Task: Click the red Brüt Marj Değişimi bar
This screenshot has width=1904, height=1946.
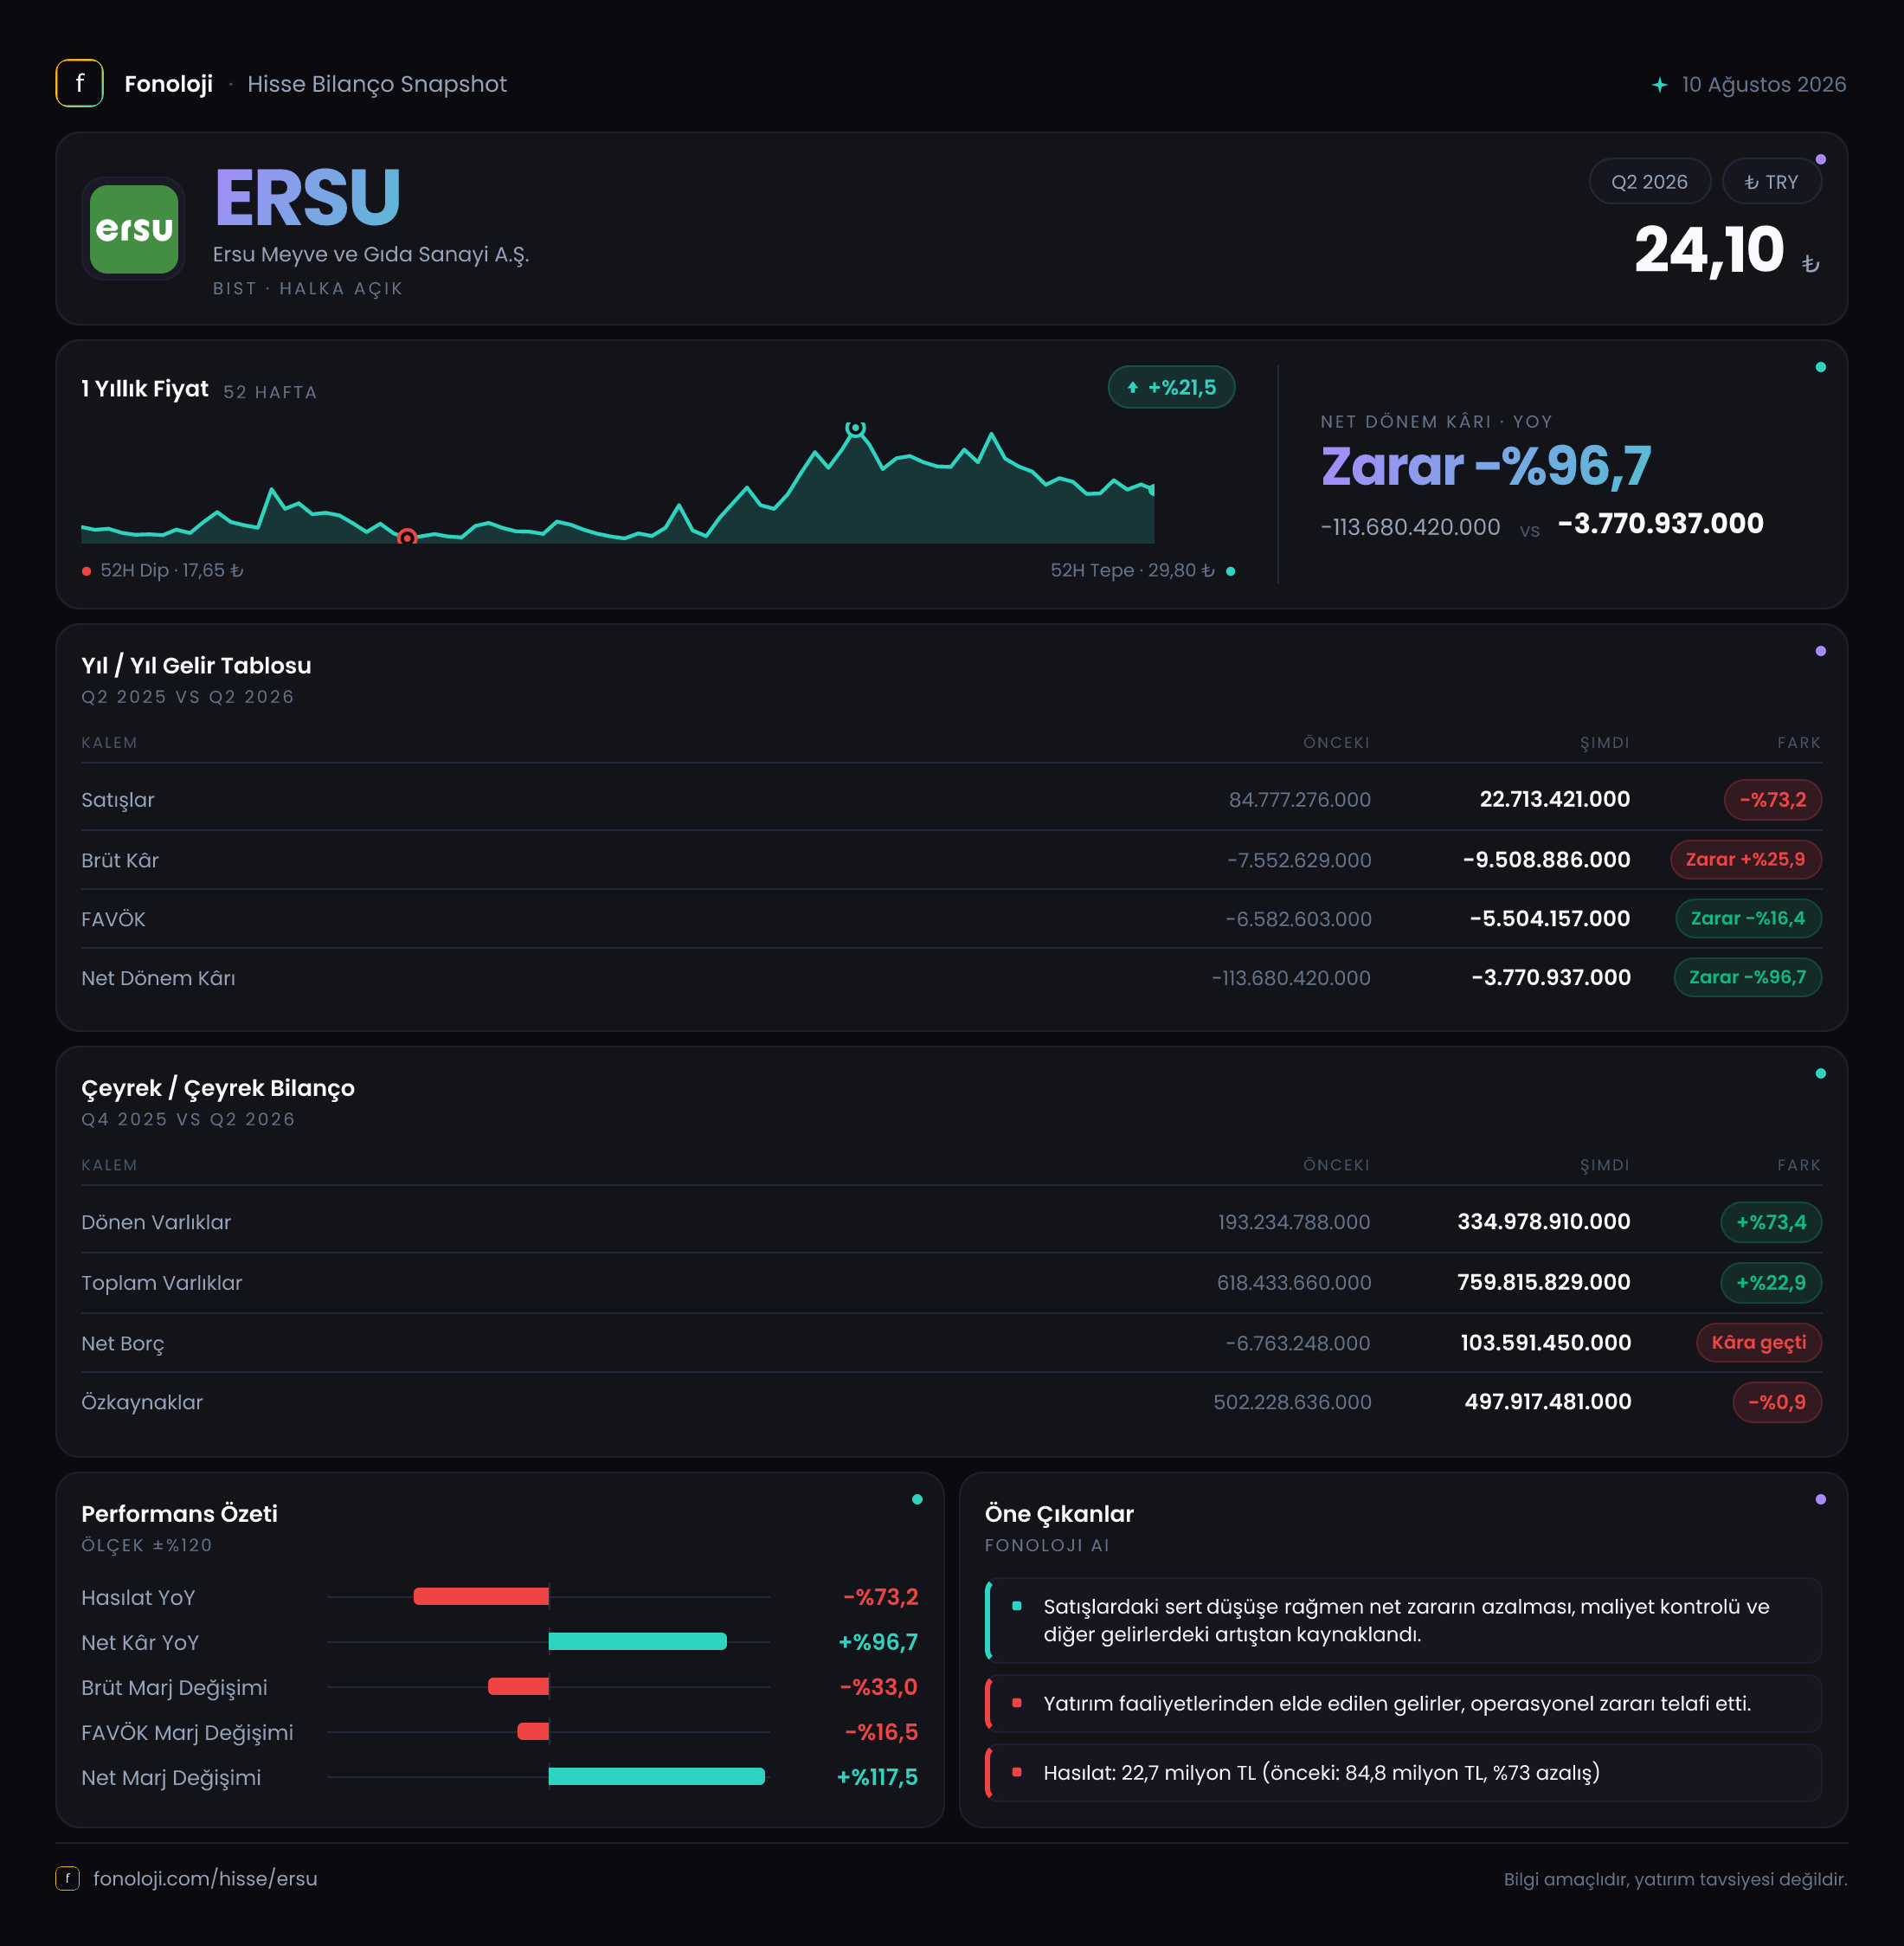Action: click(518, 1686)
